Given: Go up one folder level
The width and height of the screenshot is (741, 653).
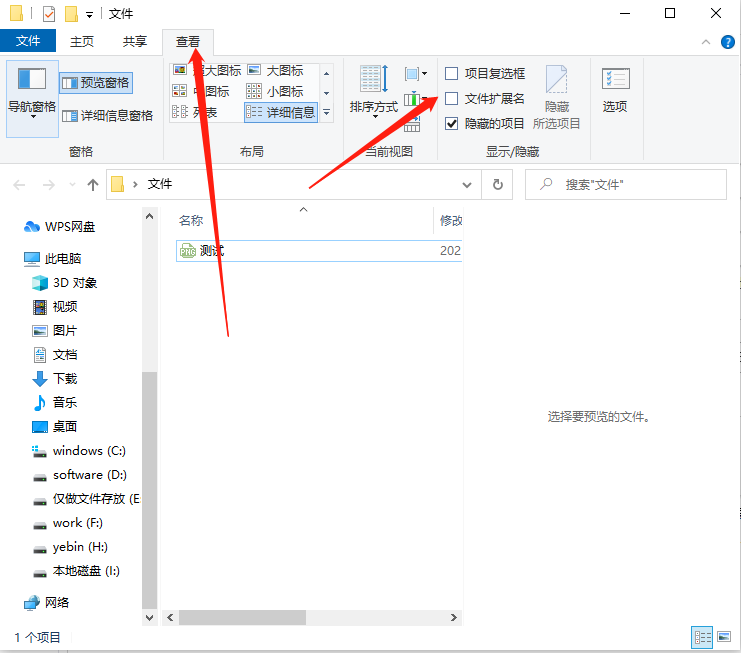Looking at the screenshot, I should click(93, 185).
